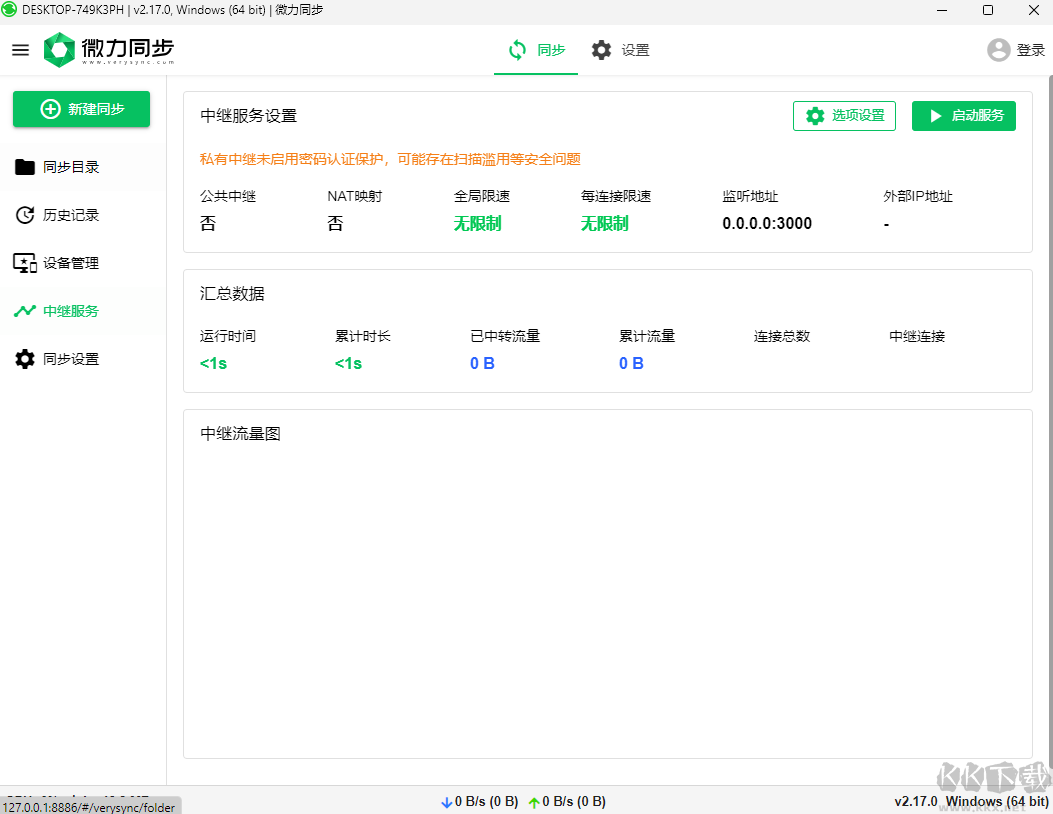Click the v2.17.0 version text
The width and height of the screenshot is (1053, 814).
[914, 801]
